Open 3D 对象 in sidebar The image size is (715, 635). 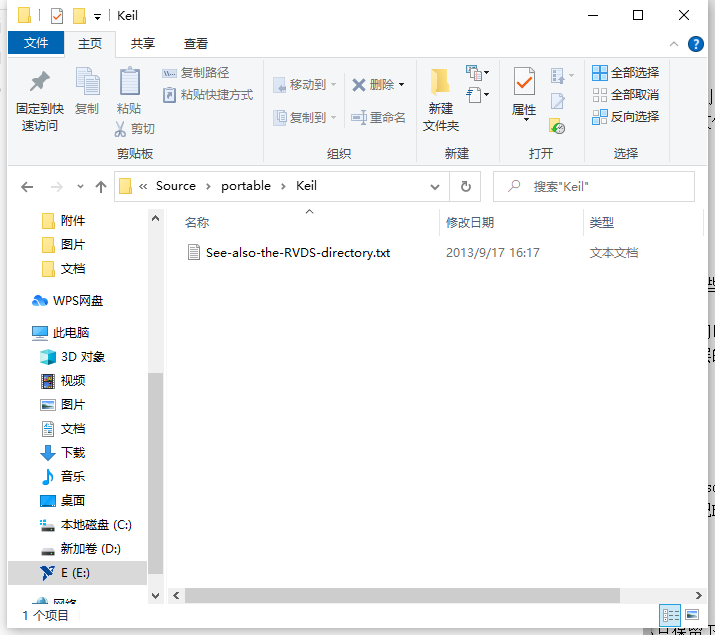(x=73, y=357)
